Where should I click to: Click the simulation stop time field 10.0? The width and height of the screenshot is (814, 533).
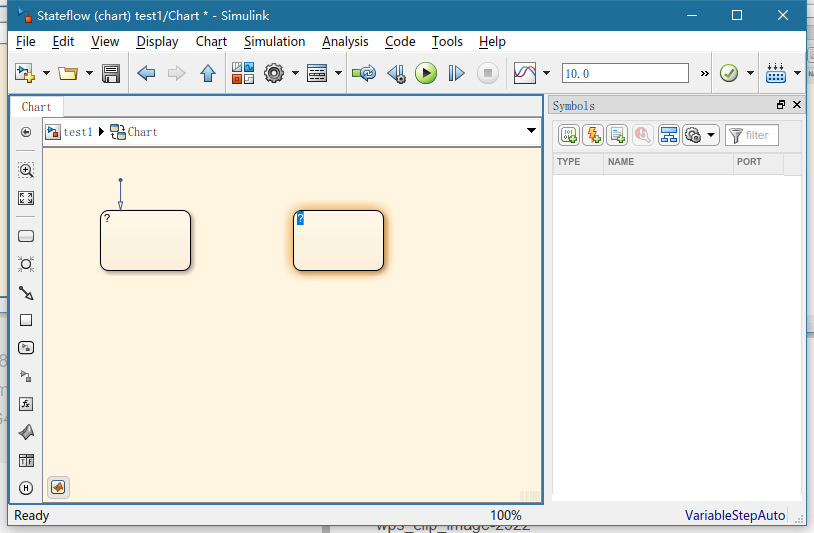(625, 73)
